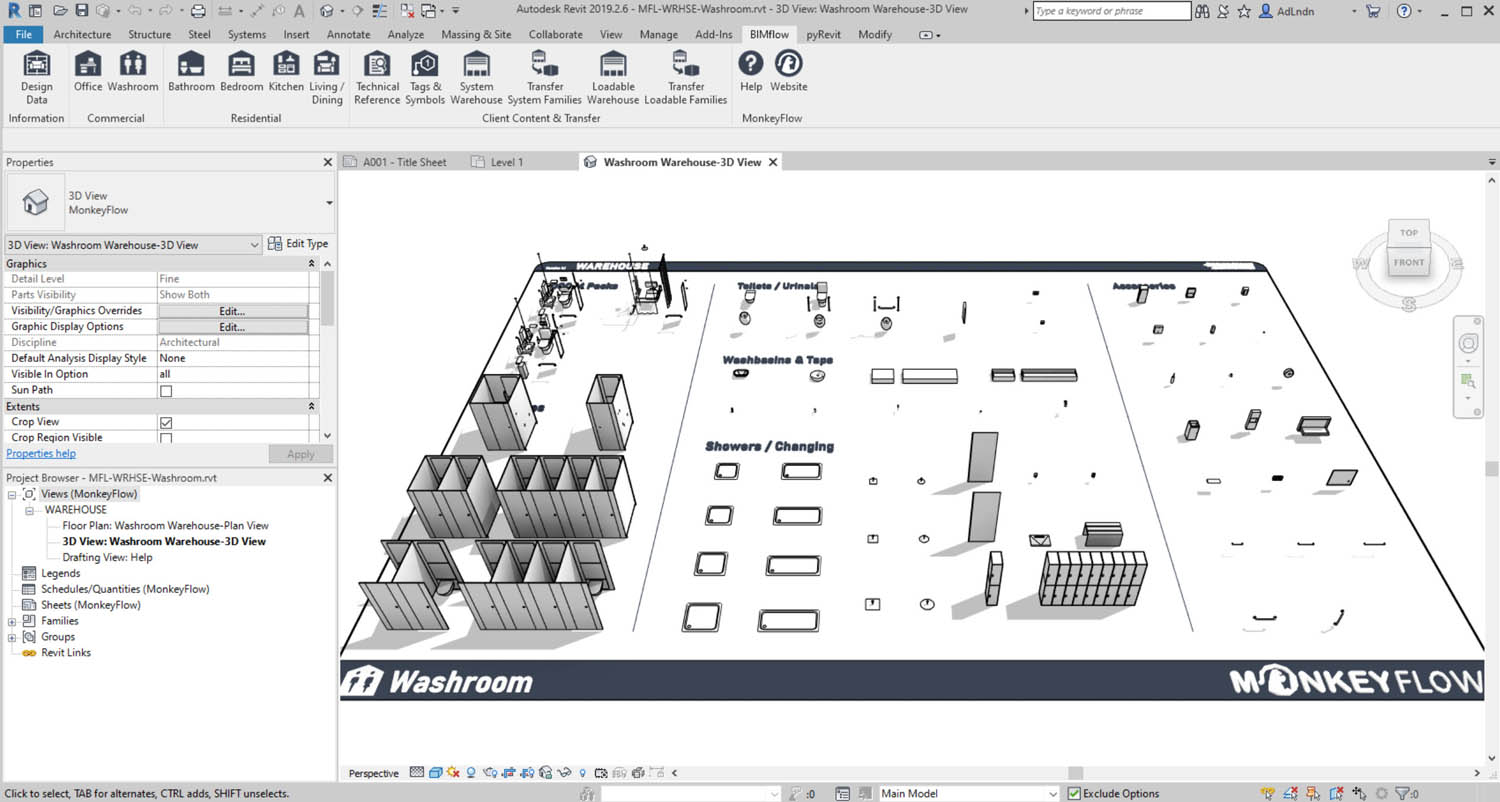The image size is (1500, 802).
Task: Toggle the Exclude Options checkbox
Action: coord(1074,793)
